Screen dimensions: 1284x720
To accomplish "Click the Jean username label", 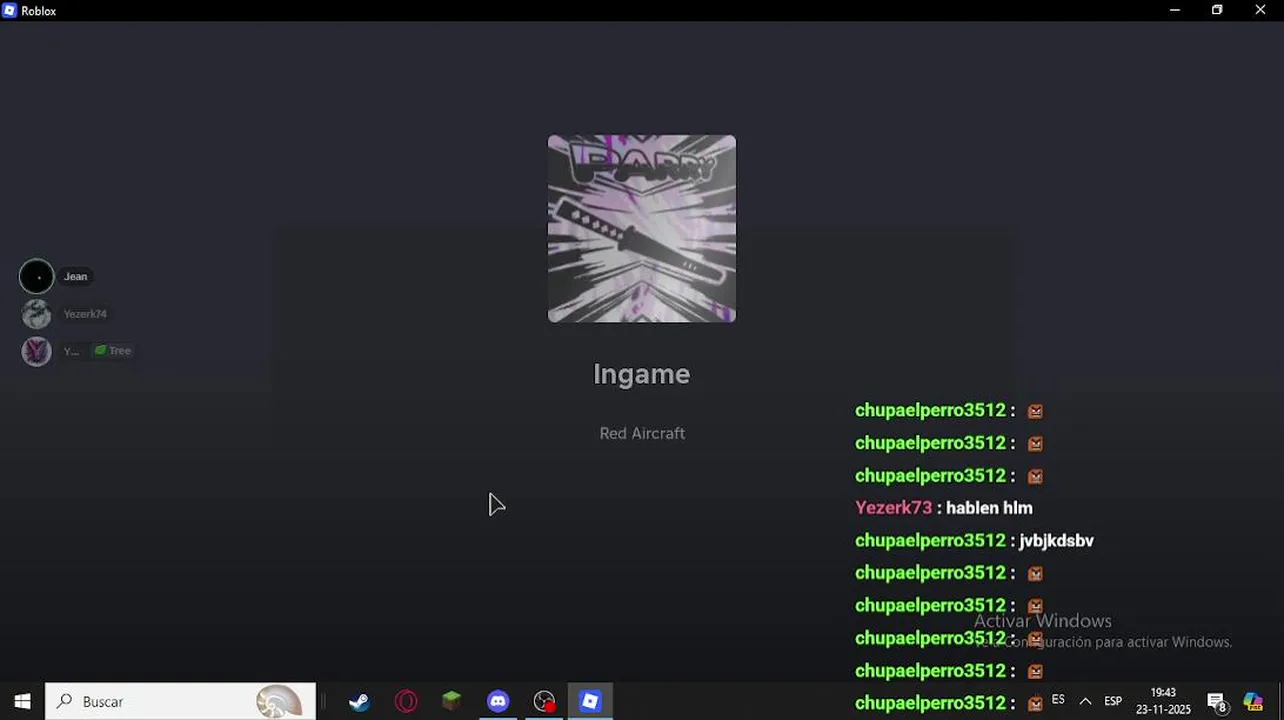I will click(76, 277).
